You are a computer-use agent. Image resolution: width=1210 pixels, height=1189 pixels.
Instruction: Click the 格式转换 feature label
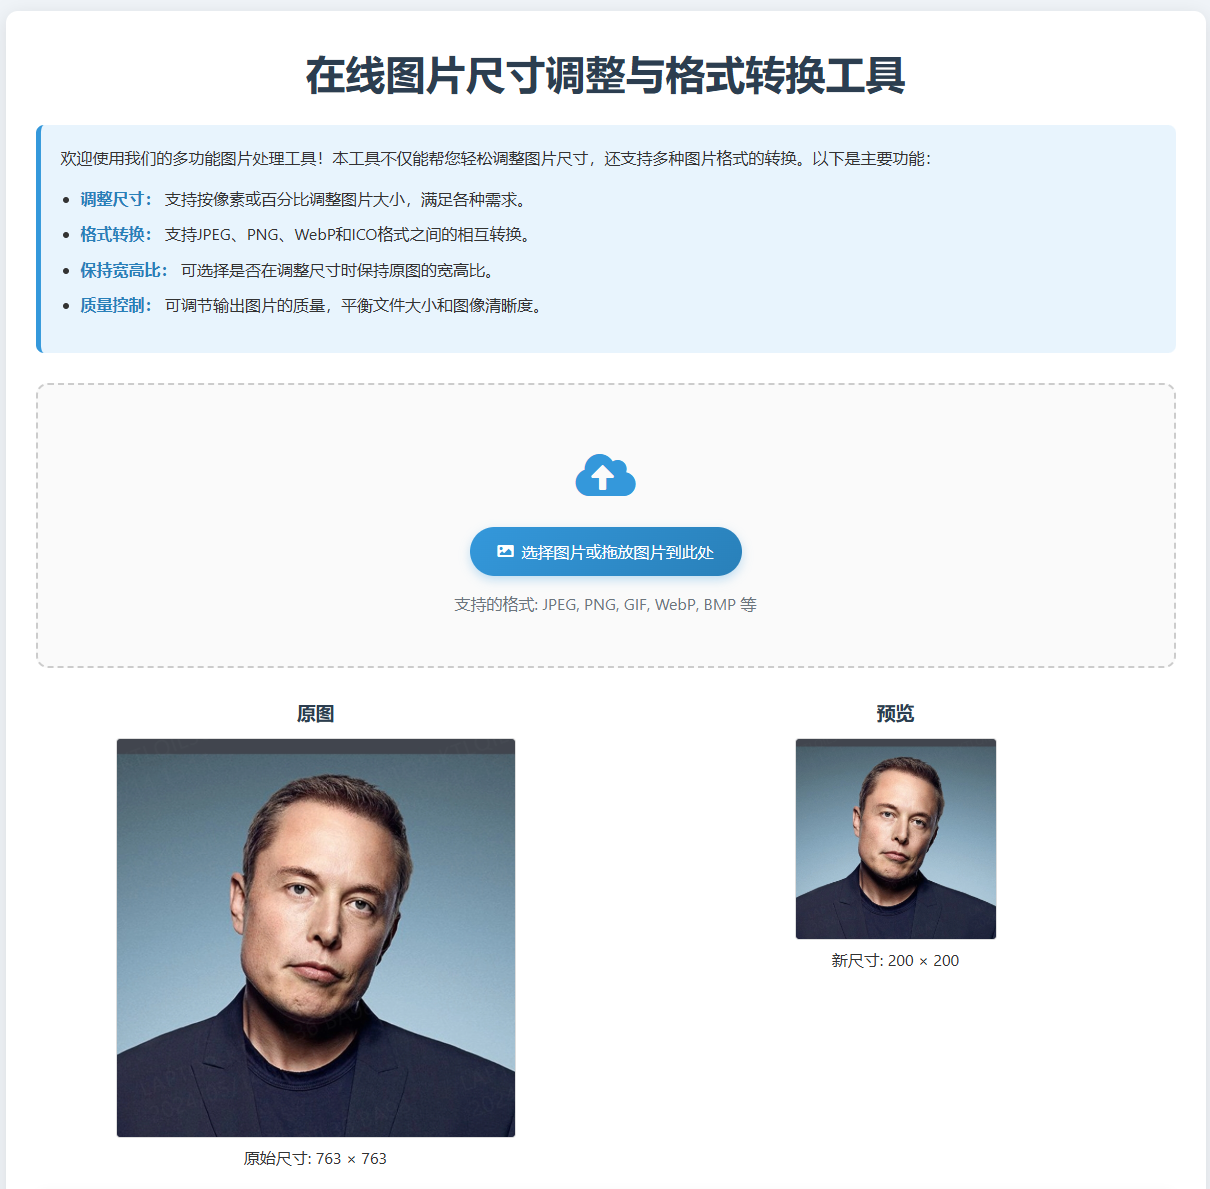(117, 234)
